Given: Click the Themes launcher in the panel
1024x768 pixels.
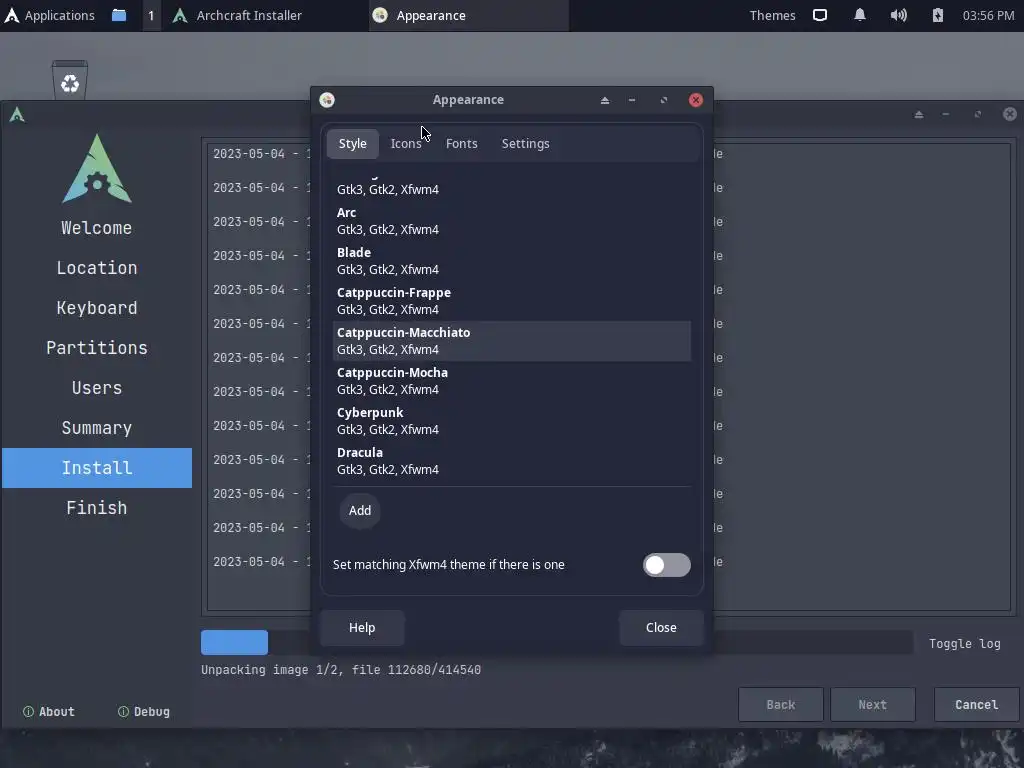Looking at the screenshot, I should click(772, 15).
